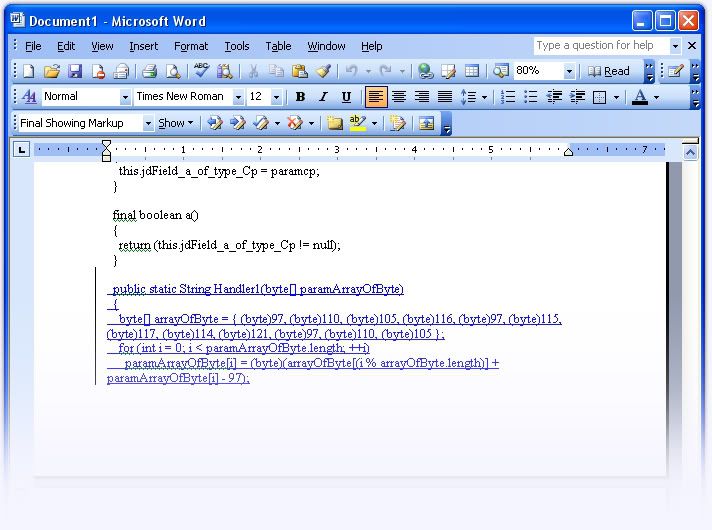Open the Zoom percentage dropdown
Image resolution: width=712 pixels, height=530 pixels.
(569, 71)
